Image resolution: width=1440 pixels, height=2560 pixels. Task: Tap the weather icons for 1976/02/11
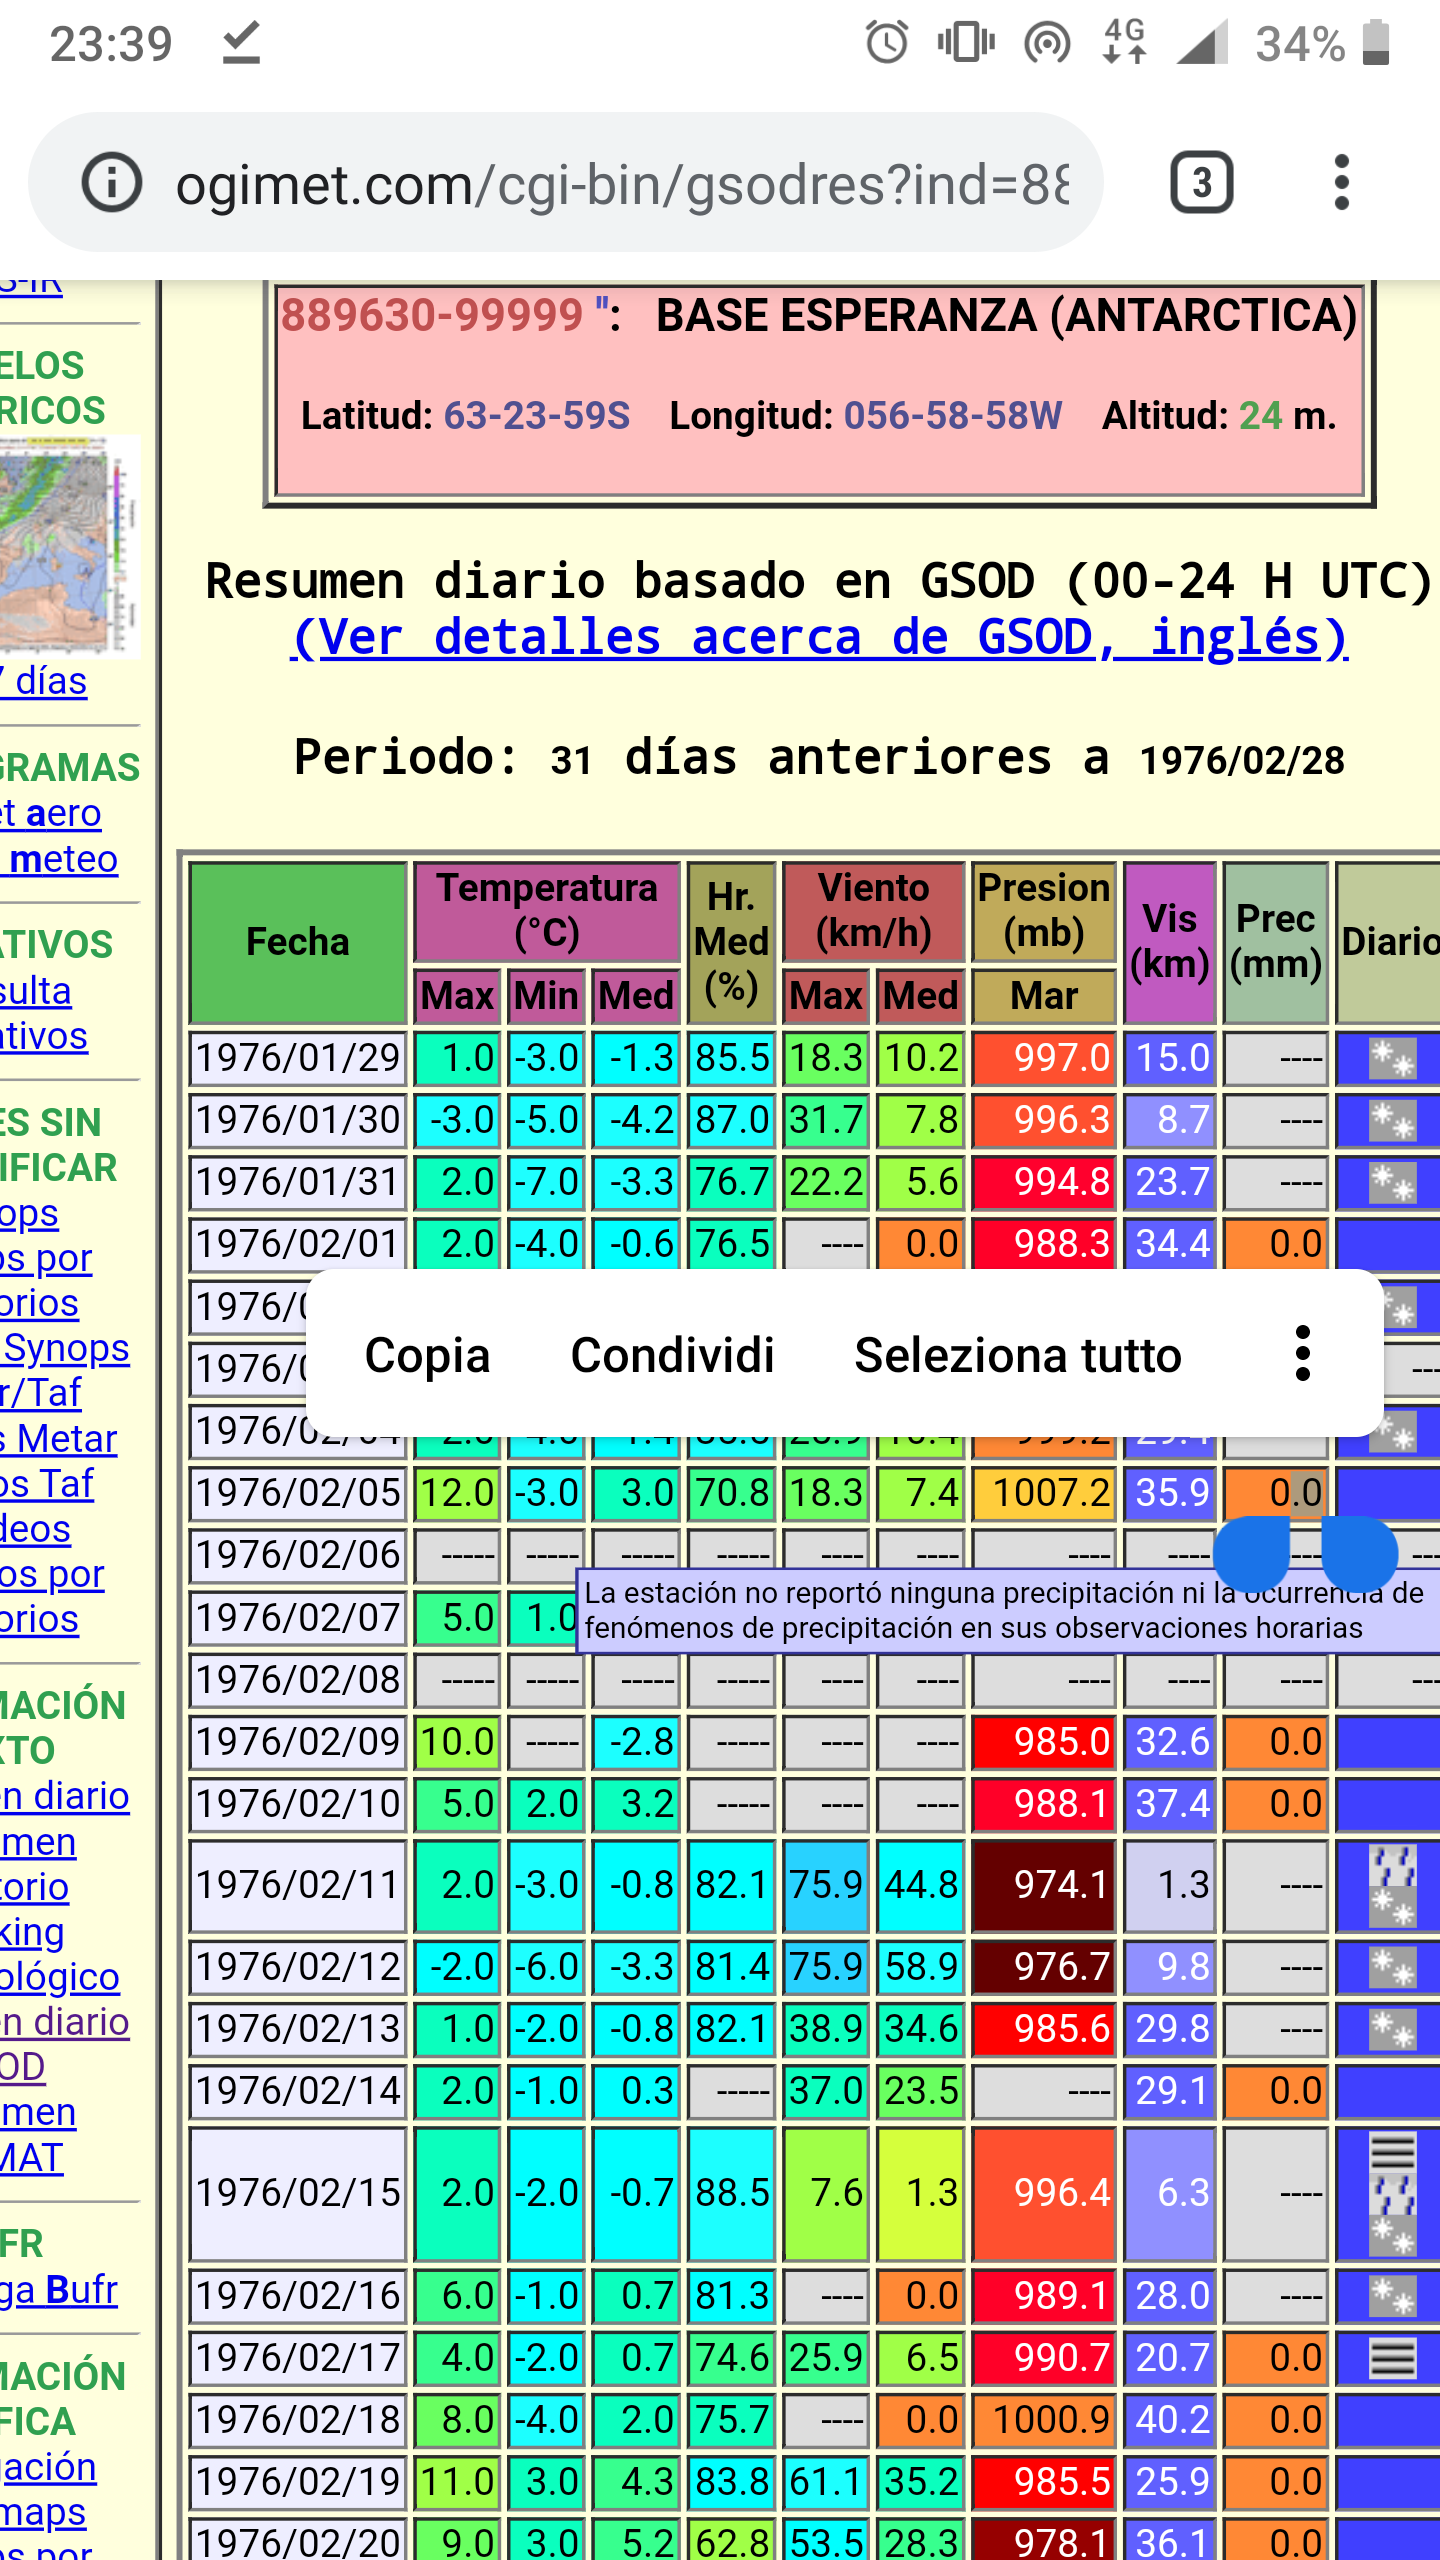pyautogui.click(x=1392, y=1885)
